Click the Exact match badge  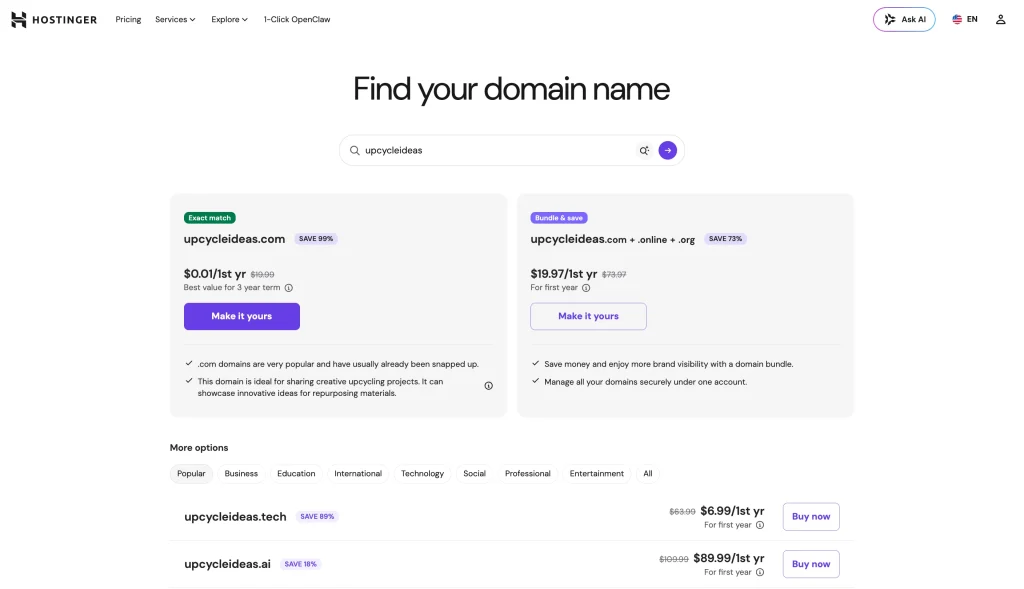click(x=210, y=218)
